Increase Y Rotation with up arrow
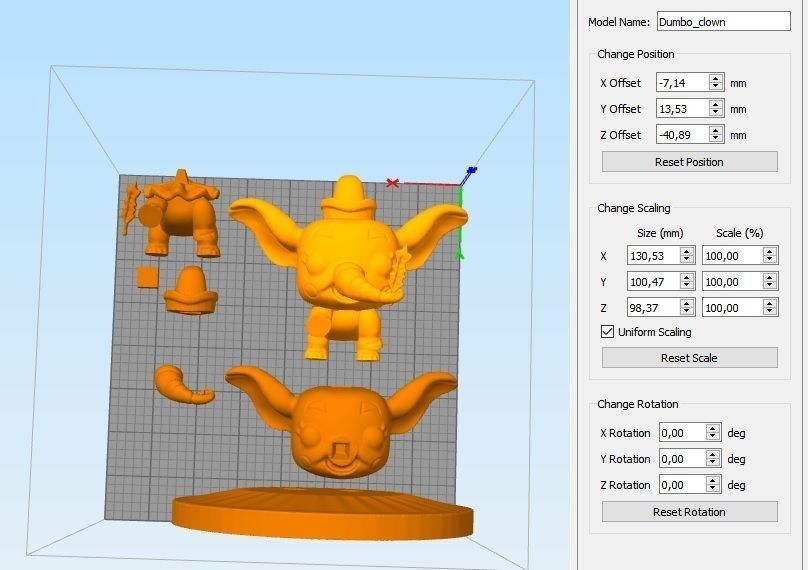 point(713,455)
